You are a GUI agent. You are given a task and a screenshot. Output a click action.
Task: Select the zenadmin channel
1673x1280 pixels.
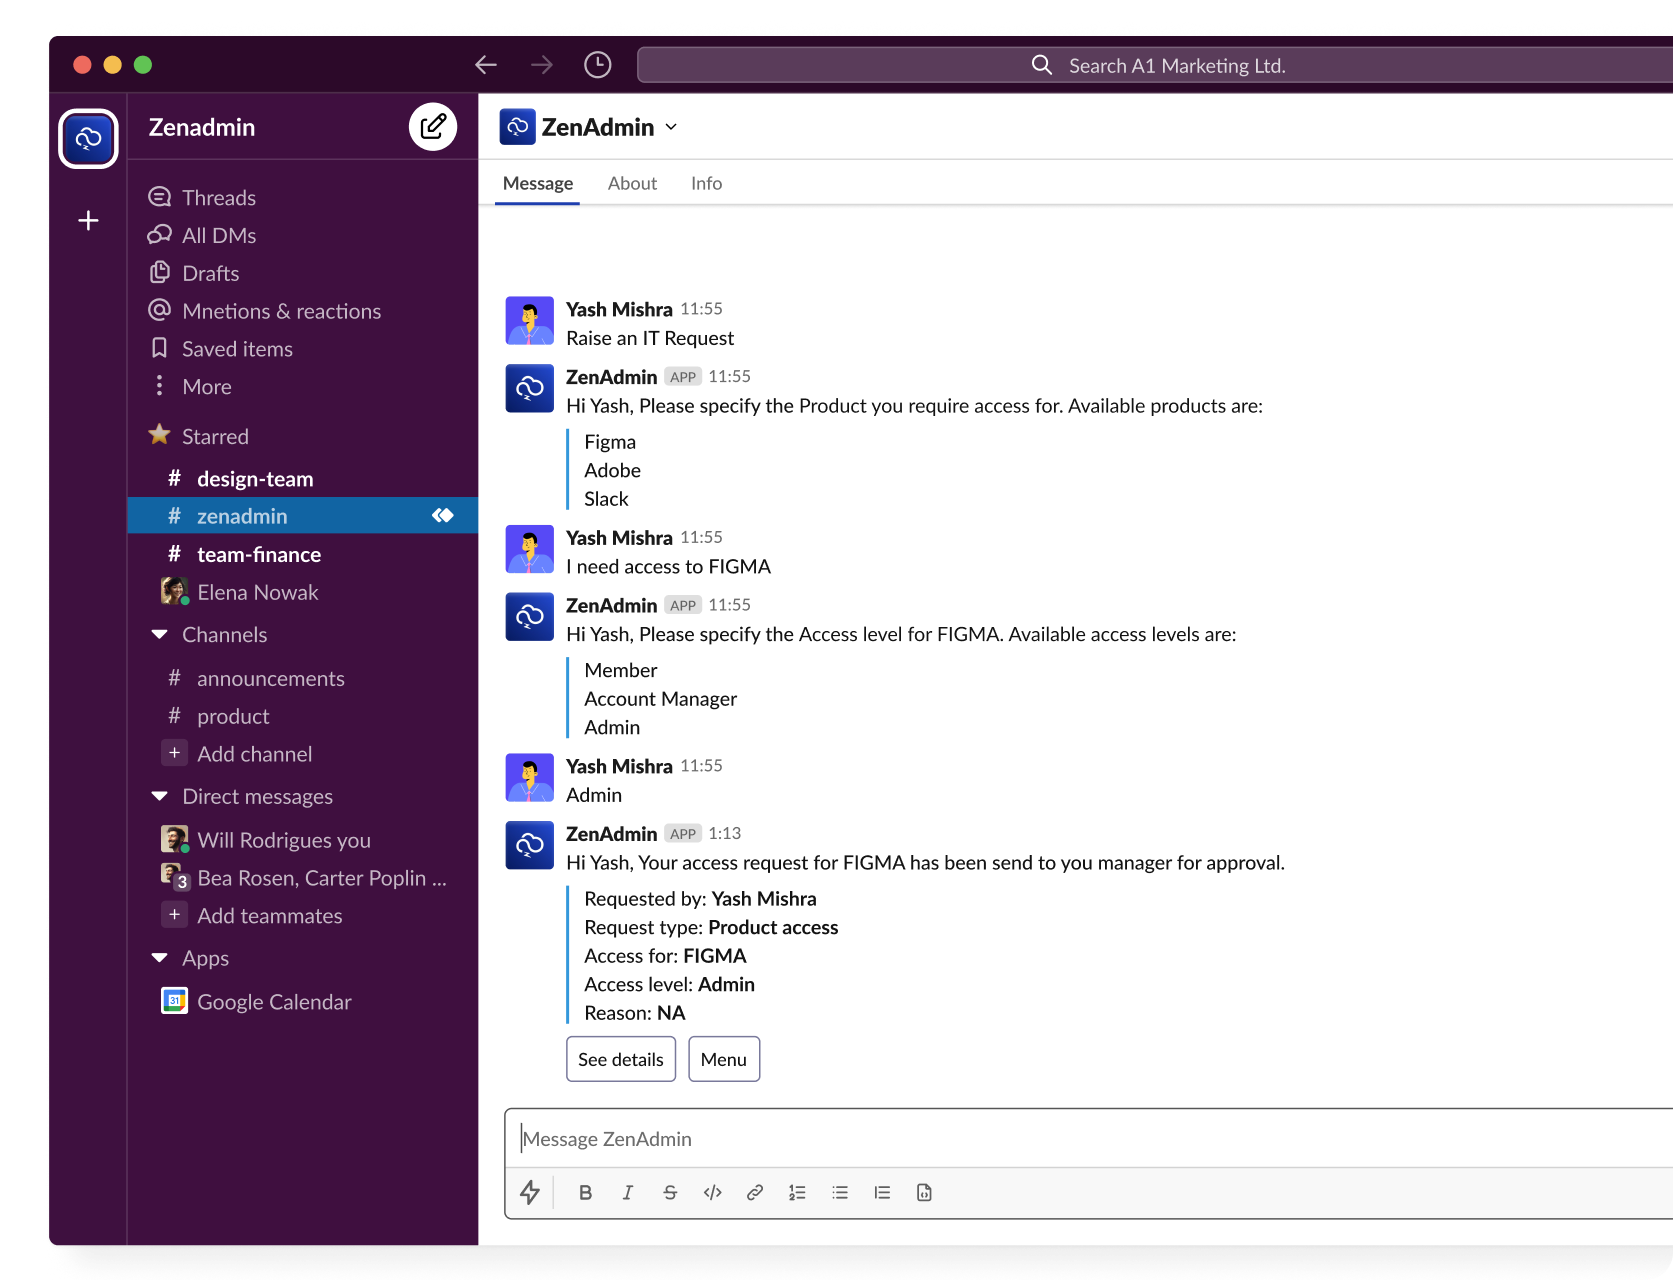tap(302, 516)
